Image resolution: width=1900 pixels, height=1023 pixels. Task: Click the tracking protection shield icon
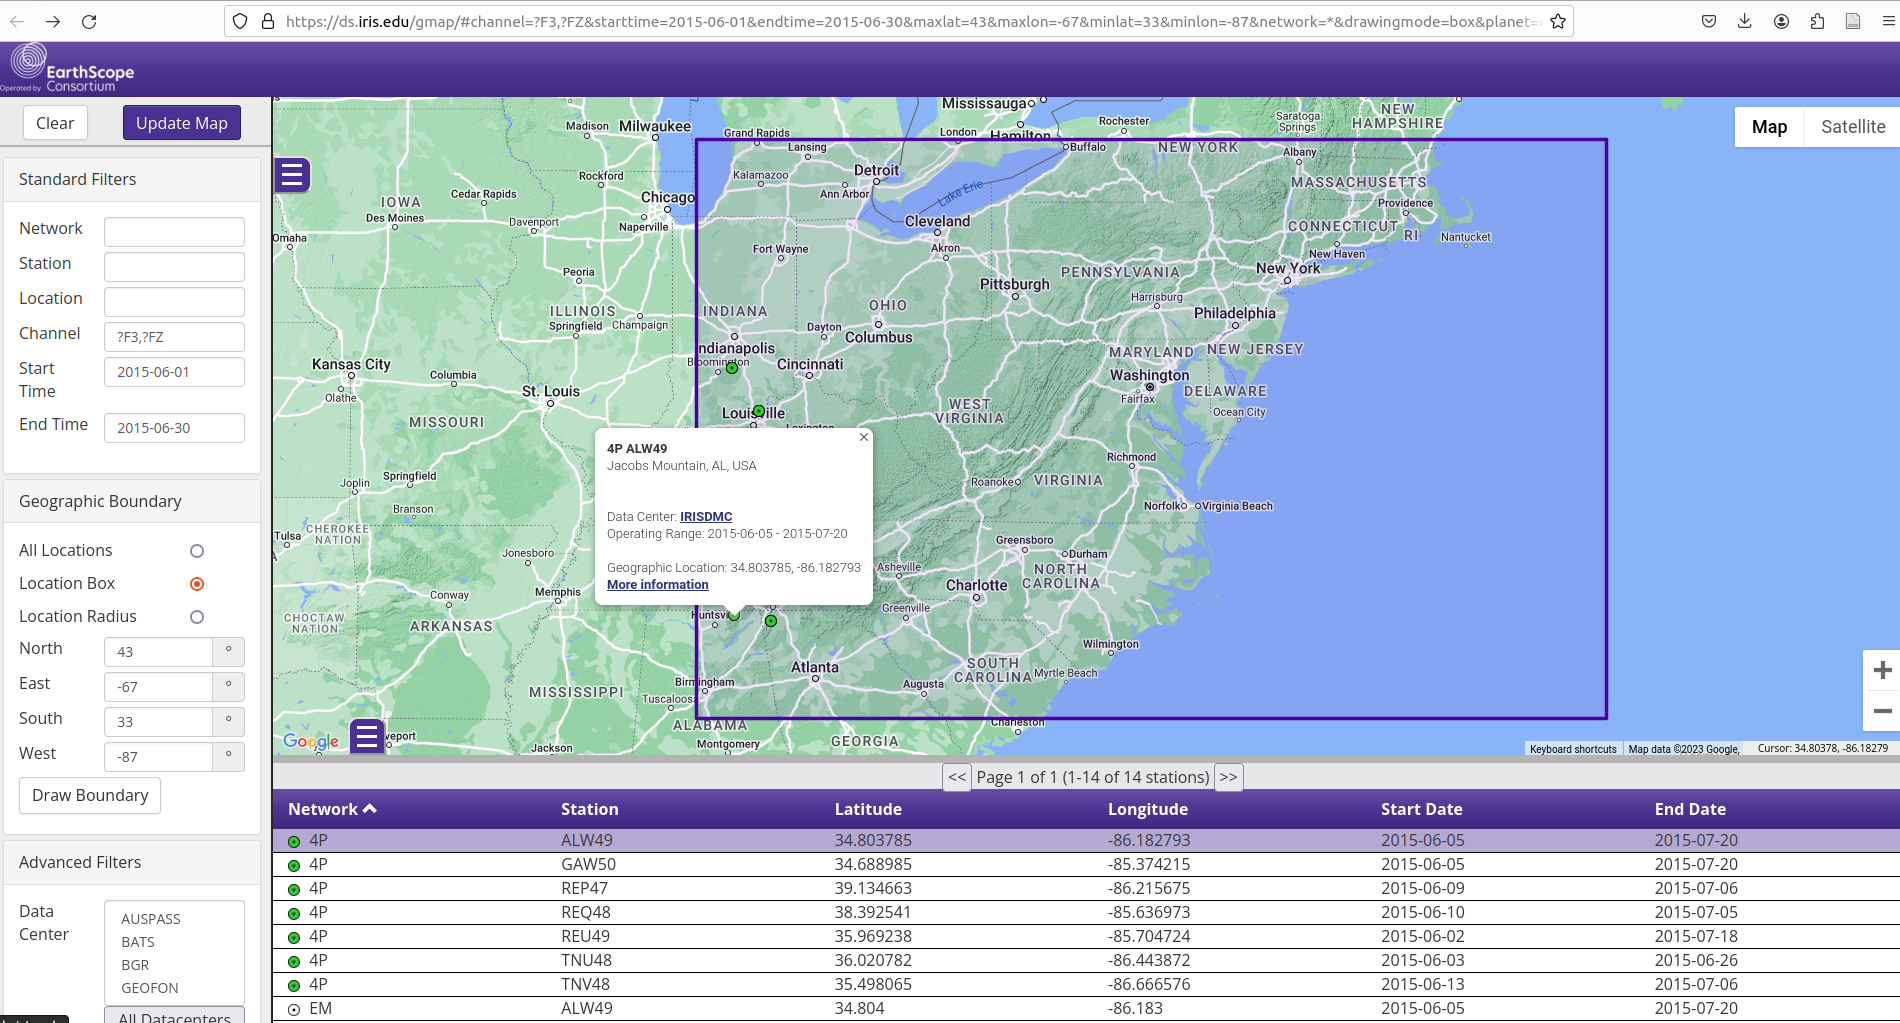[240, 21]
